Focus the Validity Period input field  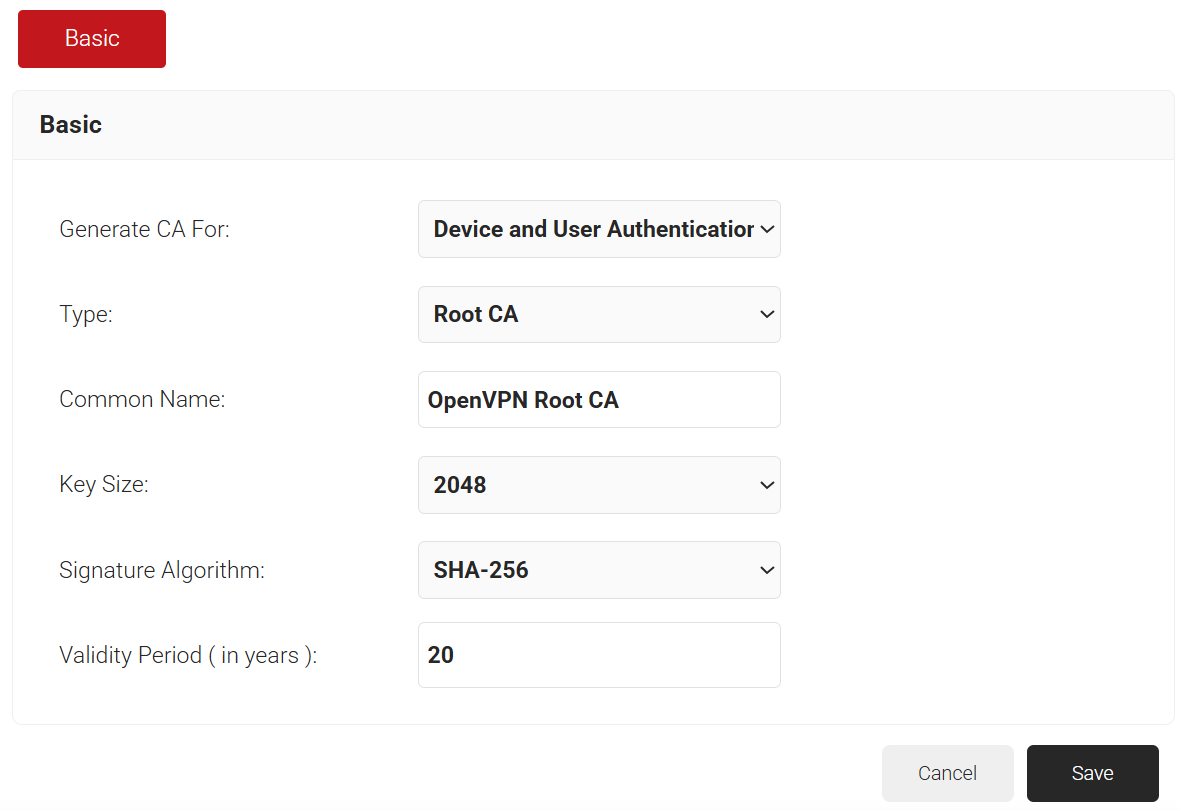pyautogui.click(x=598, y=655)
